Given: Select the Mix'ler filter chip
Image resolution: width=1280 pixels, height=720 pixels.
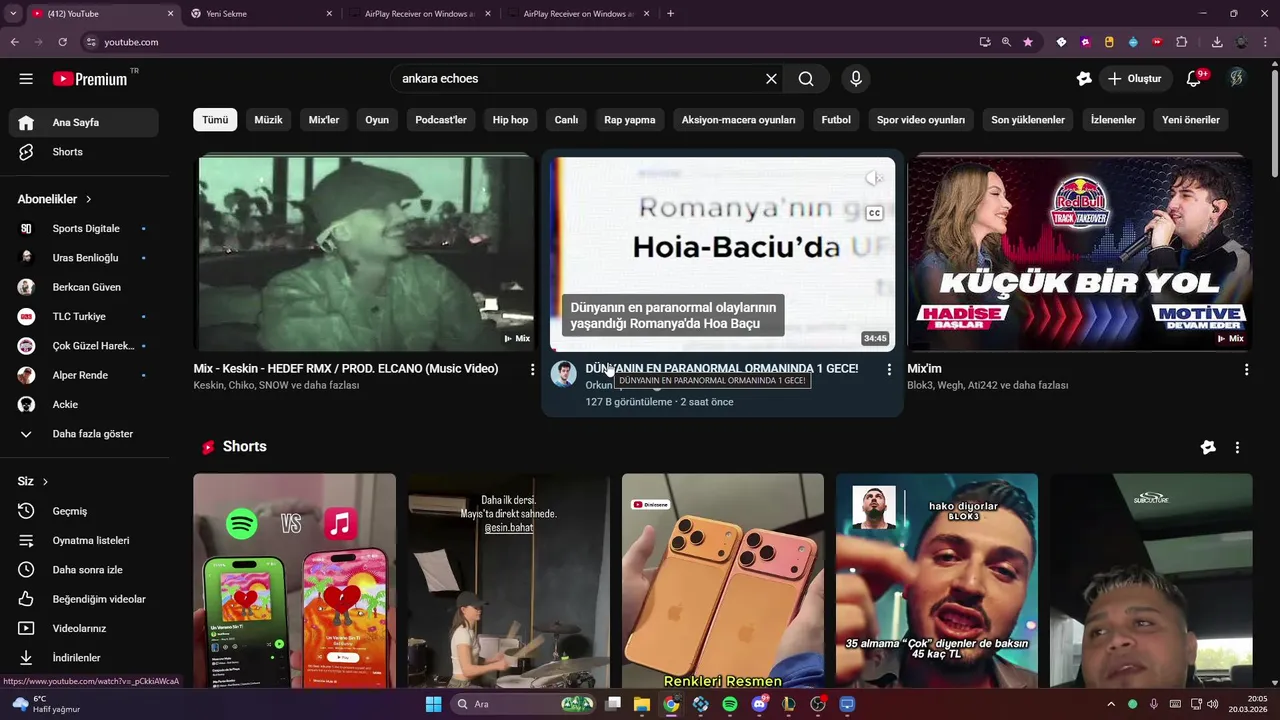Looking at the screenshot, I should 324,120.
